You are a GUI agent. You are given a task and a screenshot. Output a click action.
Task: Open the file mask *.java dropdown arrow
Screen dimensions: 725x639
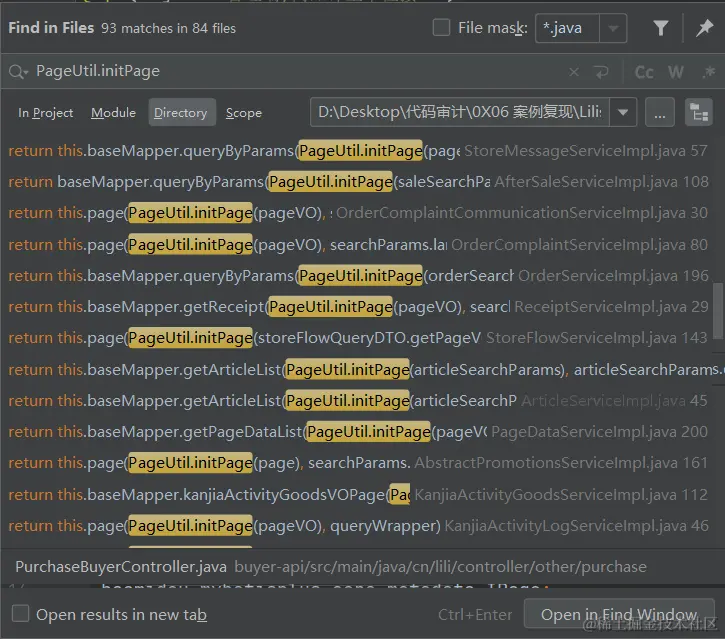613,28
